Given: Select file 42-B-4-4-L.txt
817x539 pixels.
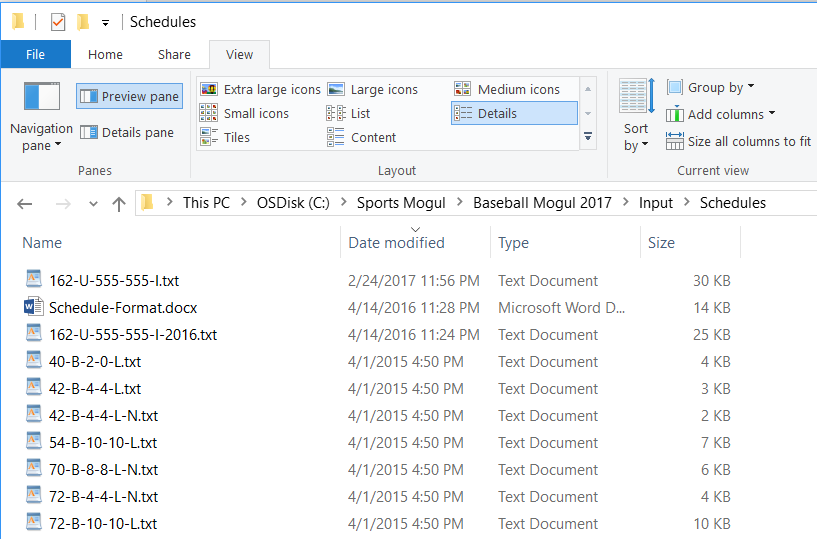Looking at the screenshot, I should (95, 389).
